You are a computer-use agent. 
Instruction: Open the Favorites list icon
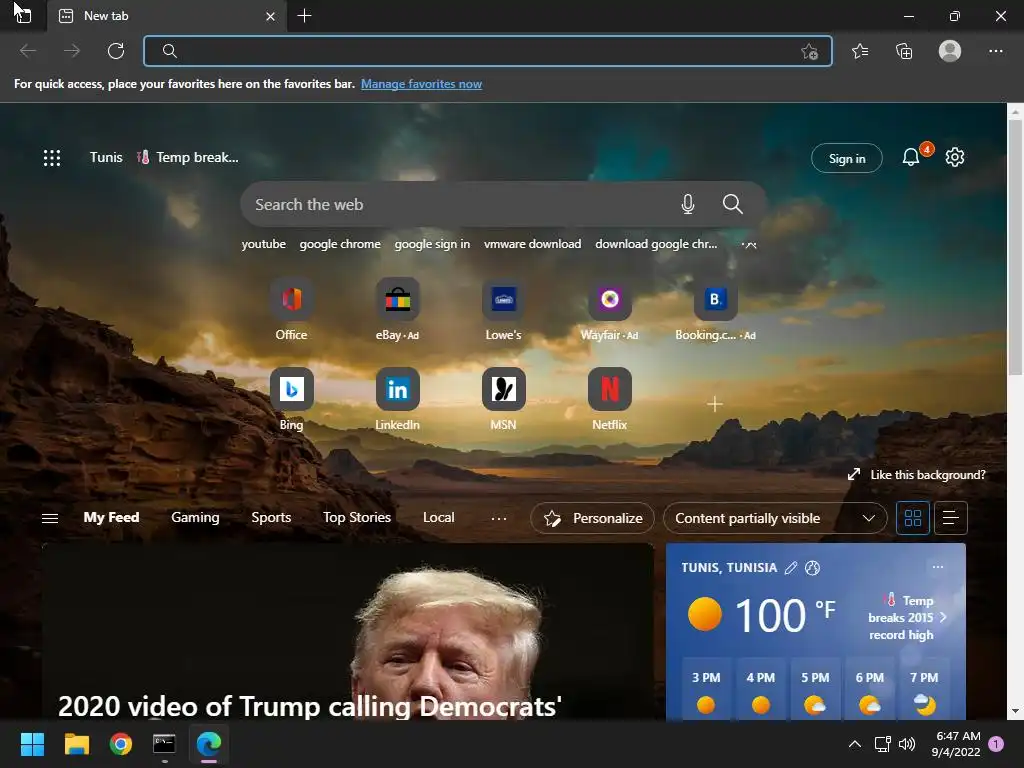860,51
